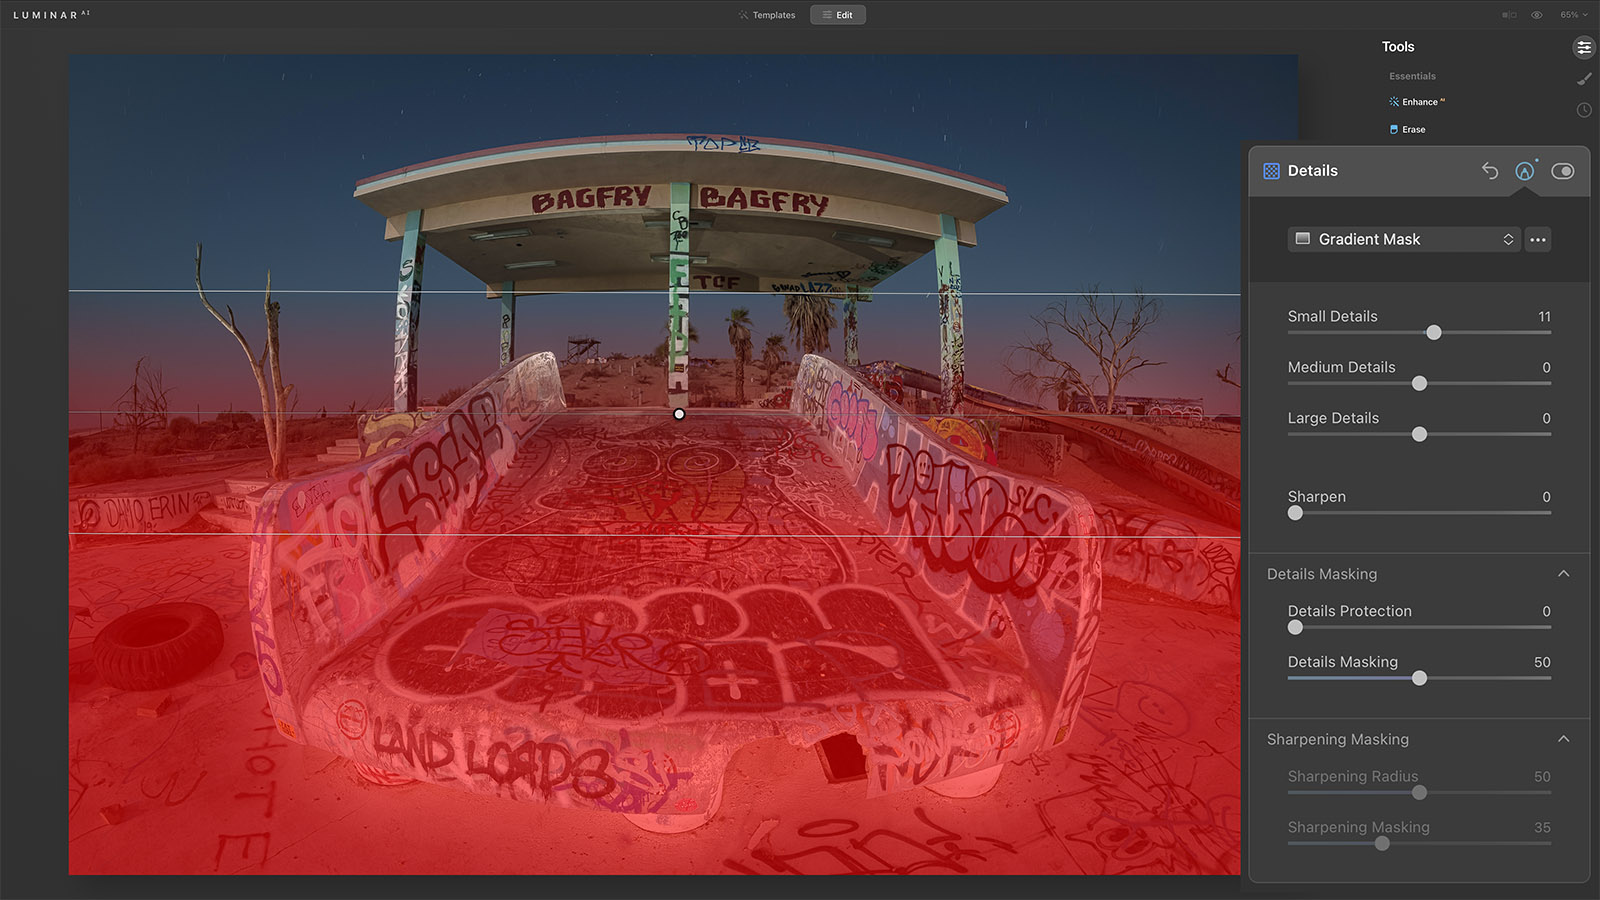Click the gradient mask center control point
The height and width of the screenshot is (900, 1600).
click(x=679, y=414)
